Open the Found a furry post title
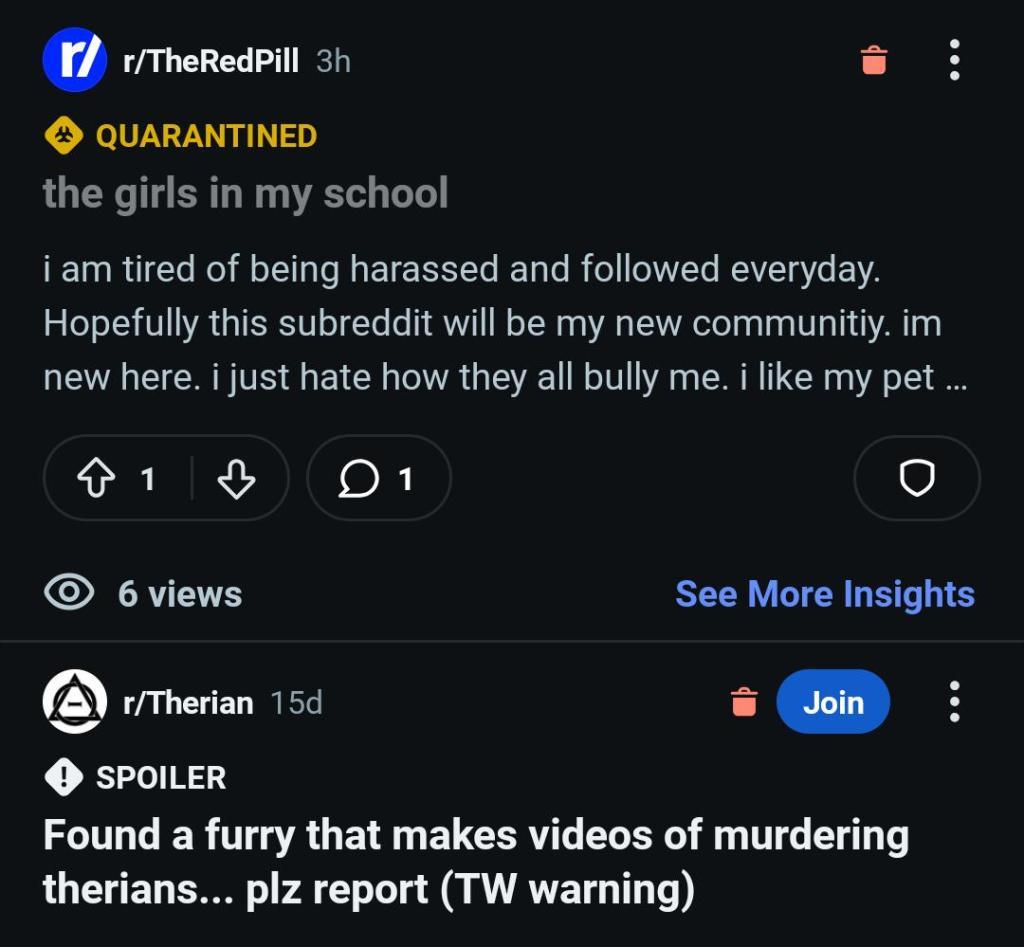1024x947 pixels. 475,861
